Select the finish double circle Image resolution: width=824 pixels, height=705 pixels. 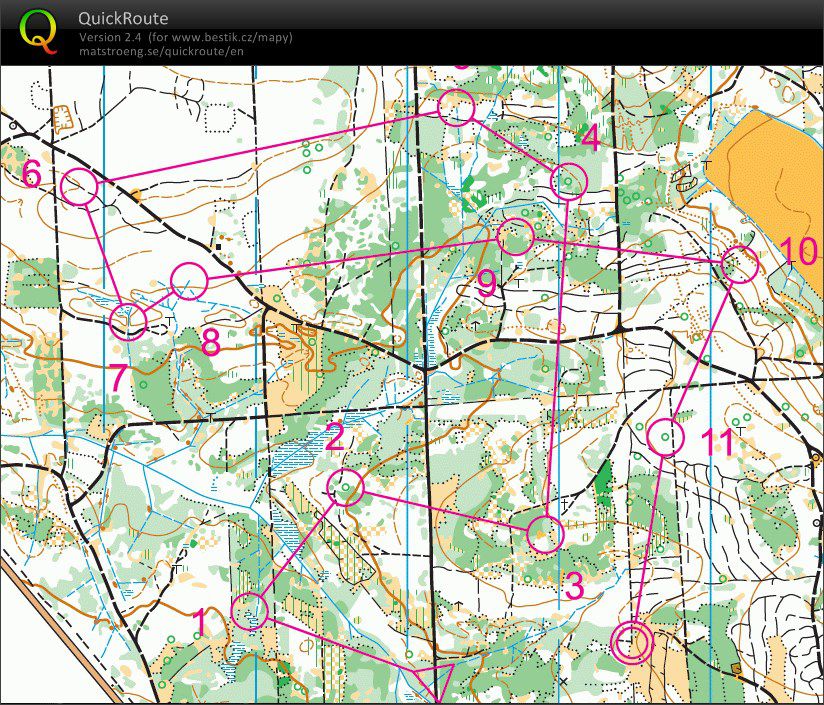click(x=632, y=641)
